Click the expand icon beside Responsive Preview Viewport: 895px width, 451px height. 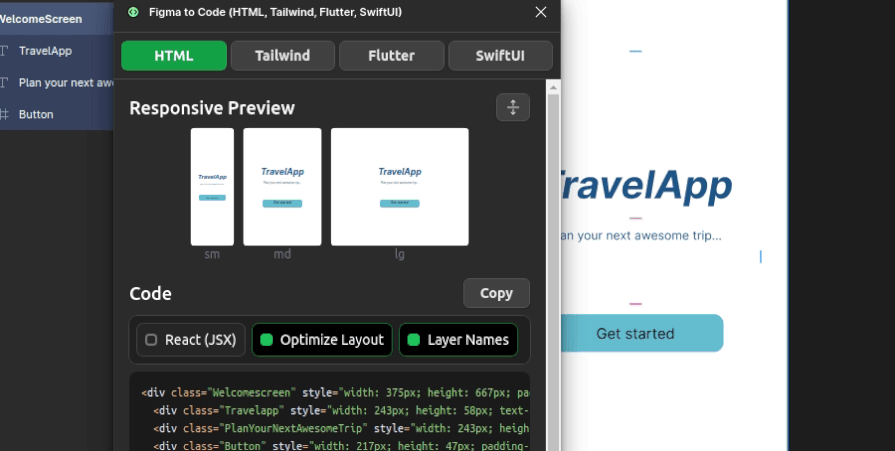(512, 107)
